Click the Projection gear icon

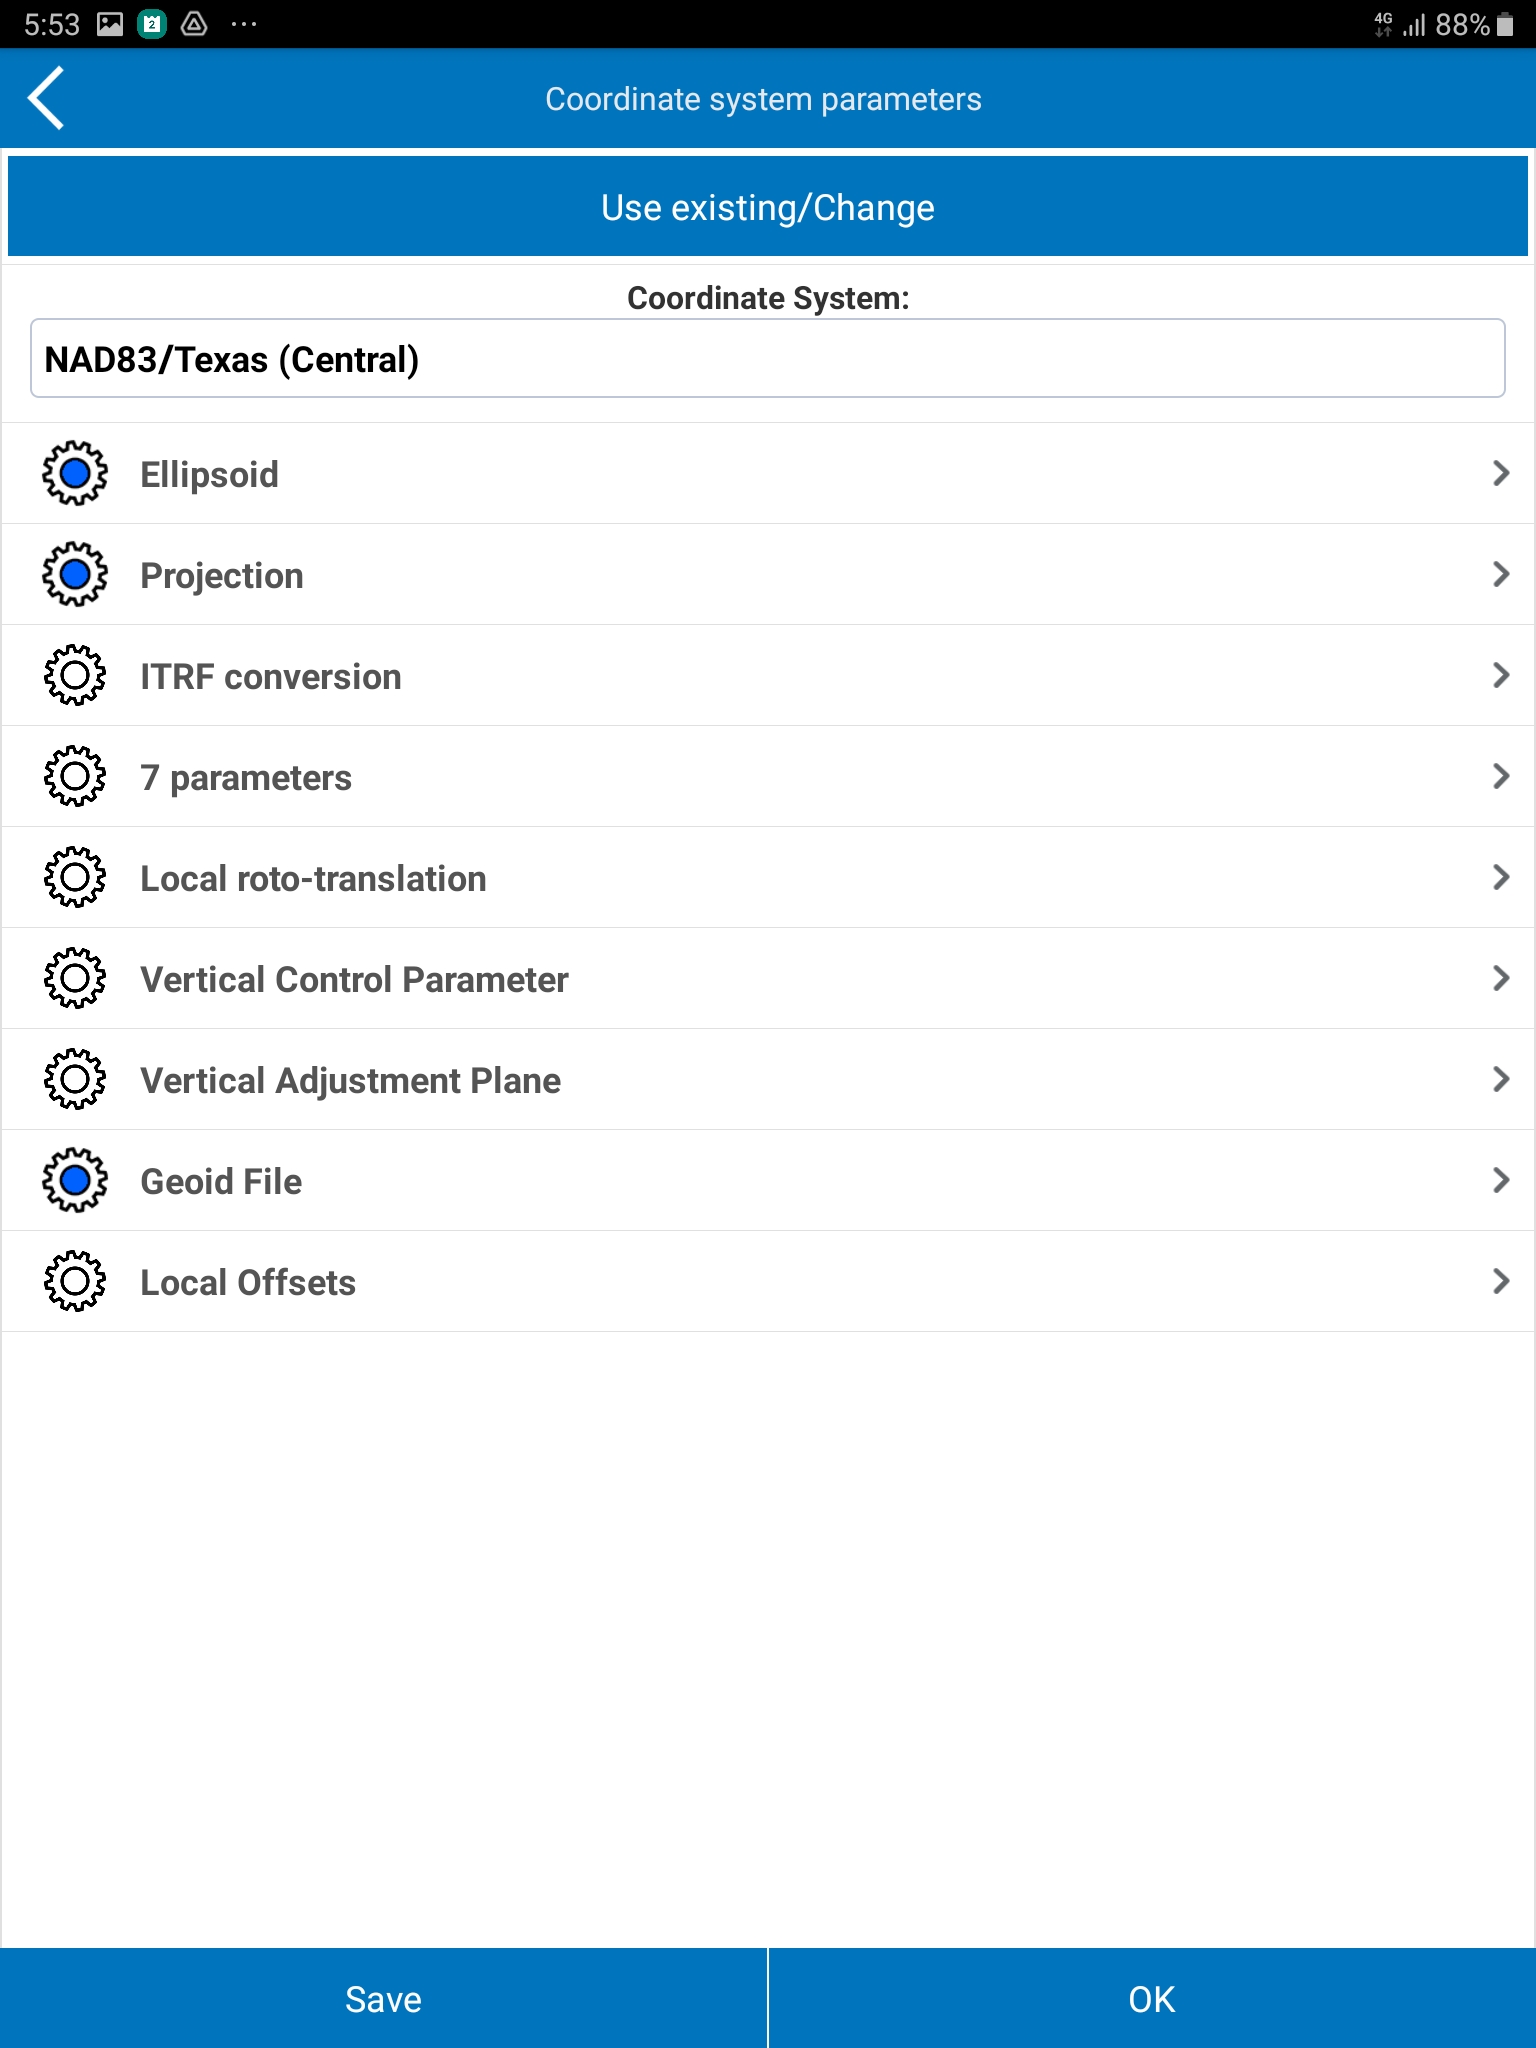[75, 574]
